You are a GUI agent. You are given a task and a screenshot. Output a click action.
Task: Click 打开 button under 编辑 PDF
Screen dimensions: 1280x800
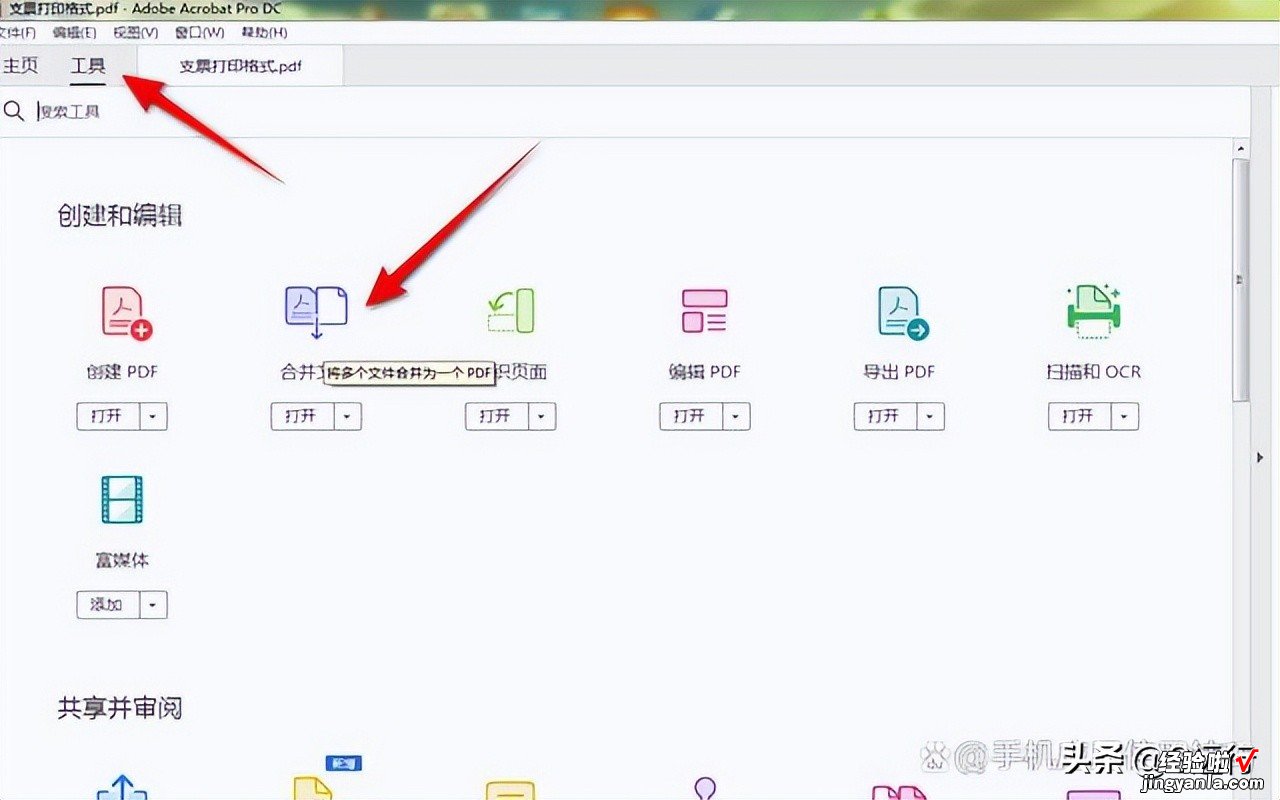coord(690,416)
